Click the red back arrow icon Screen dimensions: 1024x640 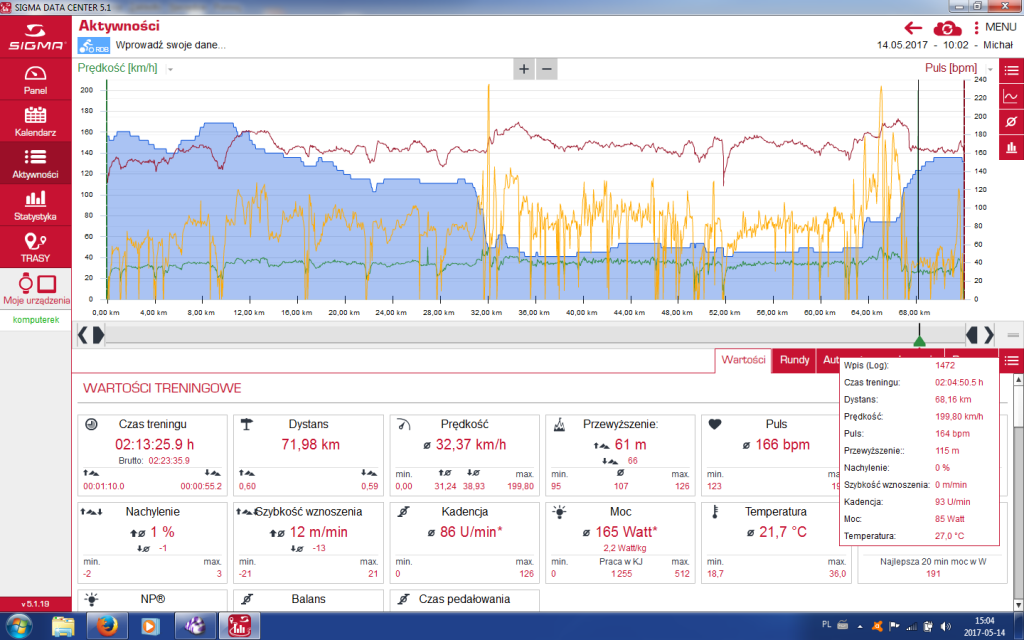[x=913, y=28]
